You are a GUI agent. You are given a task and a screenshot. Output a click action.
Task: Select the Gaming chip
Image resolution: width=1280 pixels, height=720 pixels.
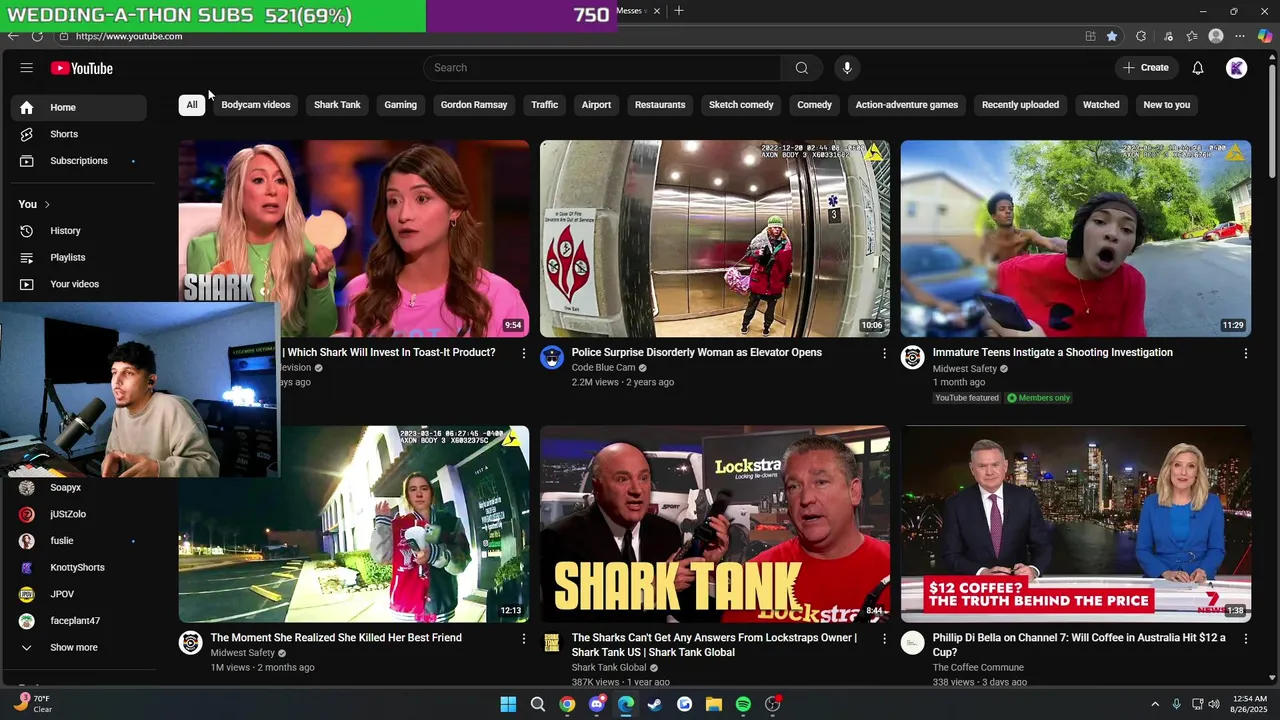(x=400, y=105)
